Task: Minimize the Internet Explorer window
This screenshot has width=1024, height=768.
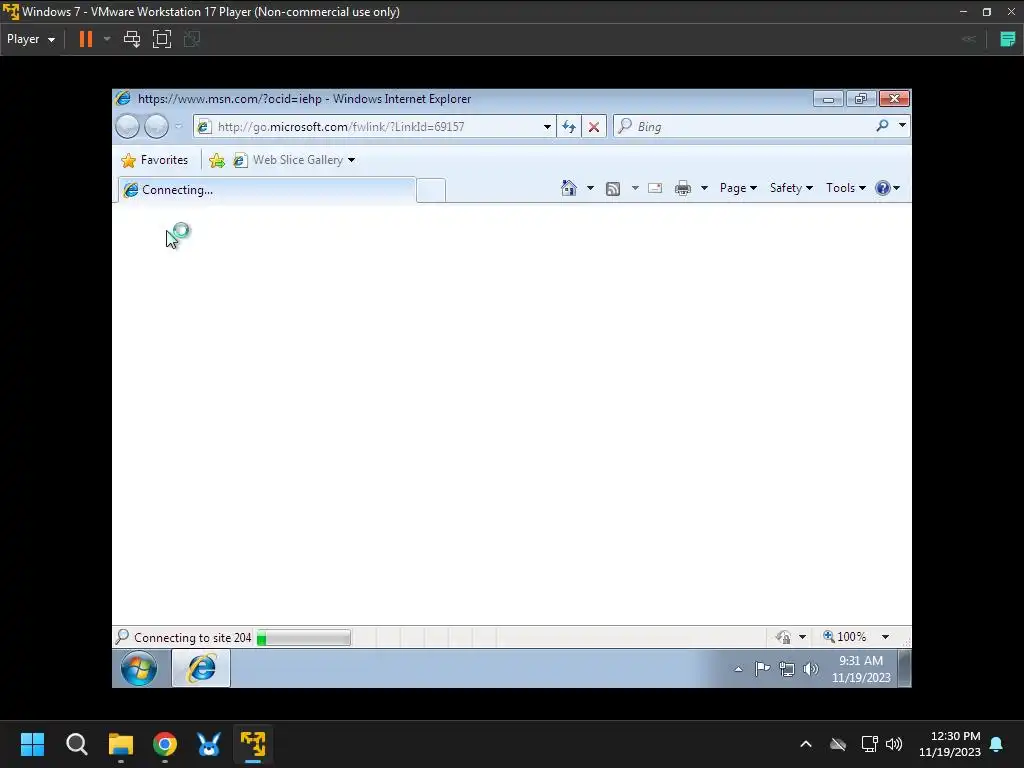Action: [828, 99]
